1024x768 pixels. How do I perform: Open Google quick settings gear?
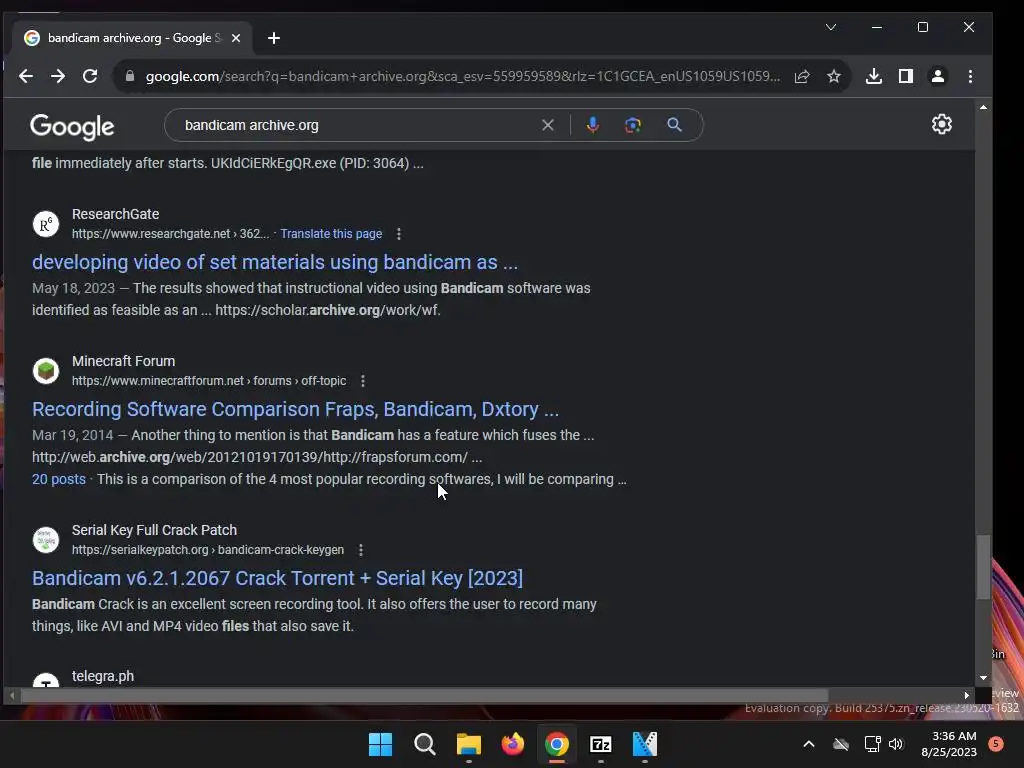tap(942, 124)
